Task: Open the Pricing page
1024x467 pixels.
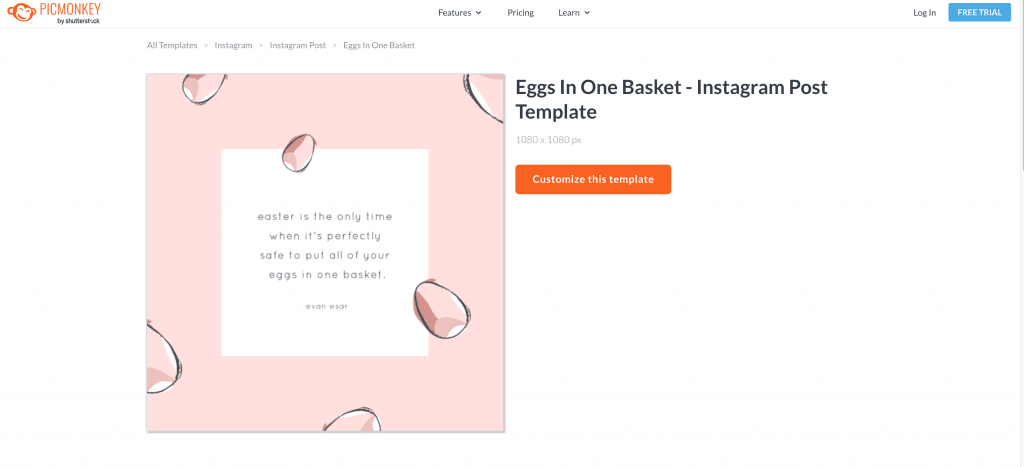Action: tap(520, 12)
